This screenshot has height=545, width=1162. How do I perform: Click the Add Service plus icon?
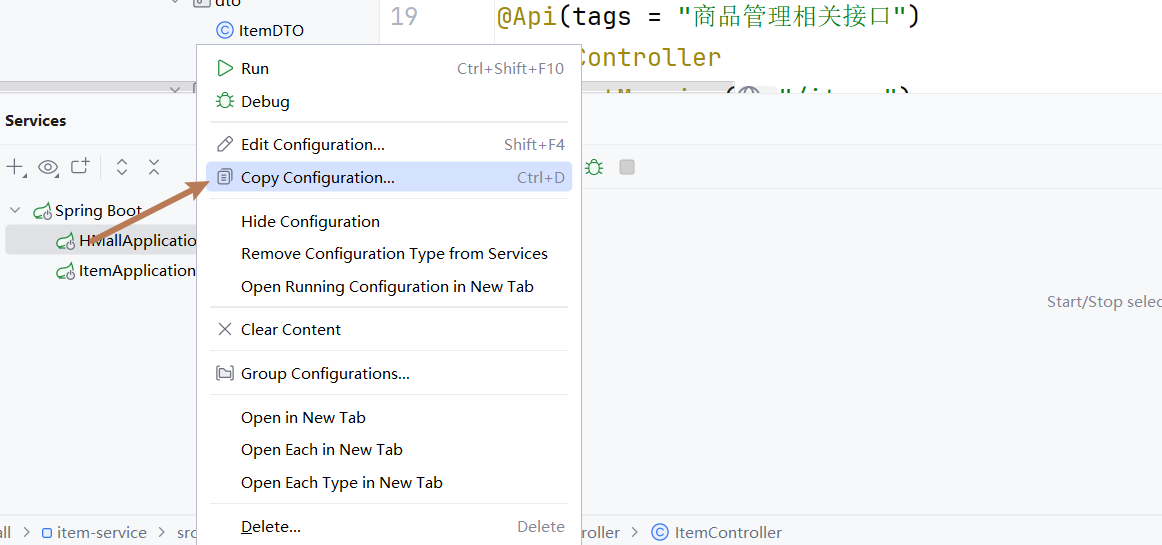(15, 167)
